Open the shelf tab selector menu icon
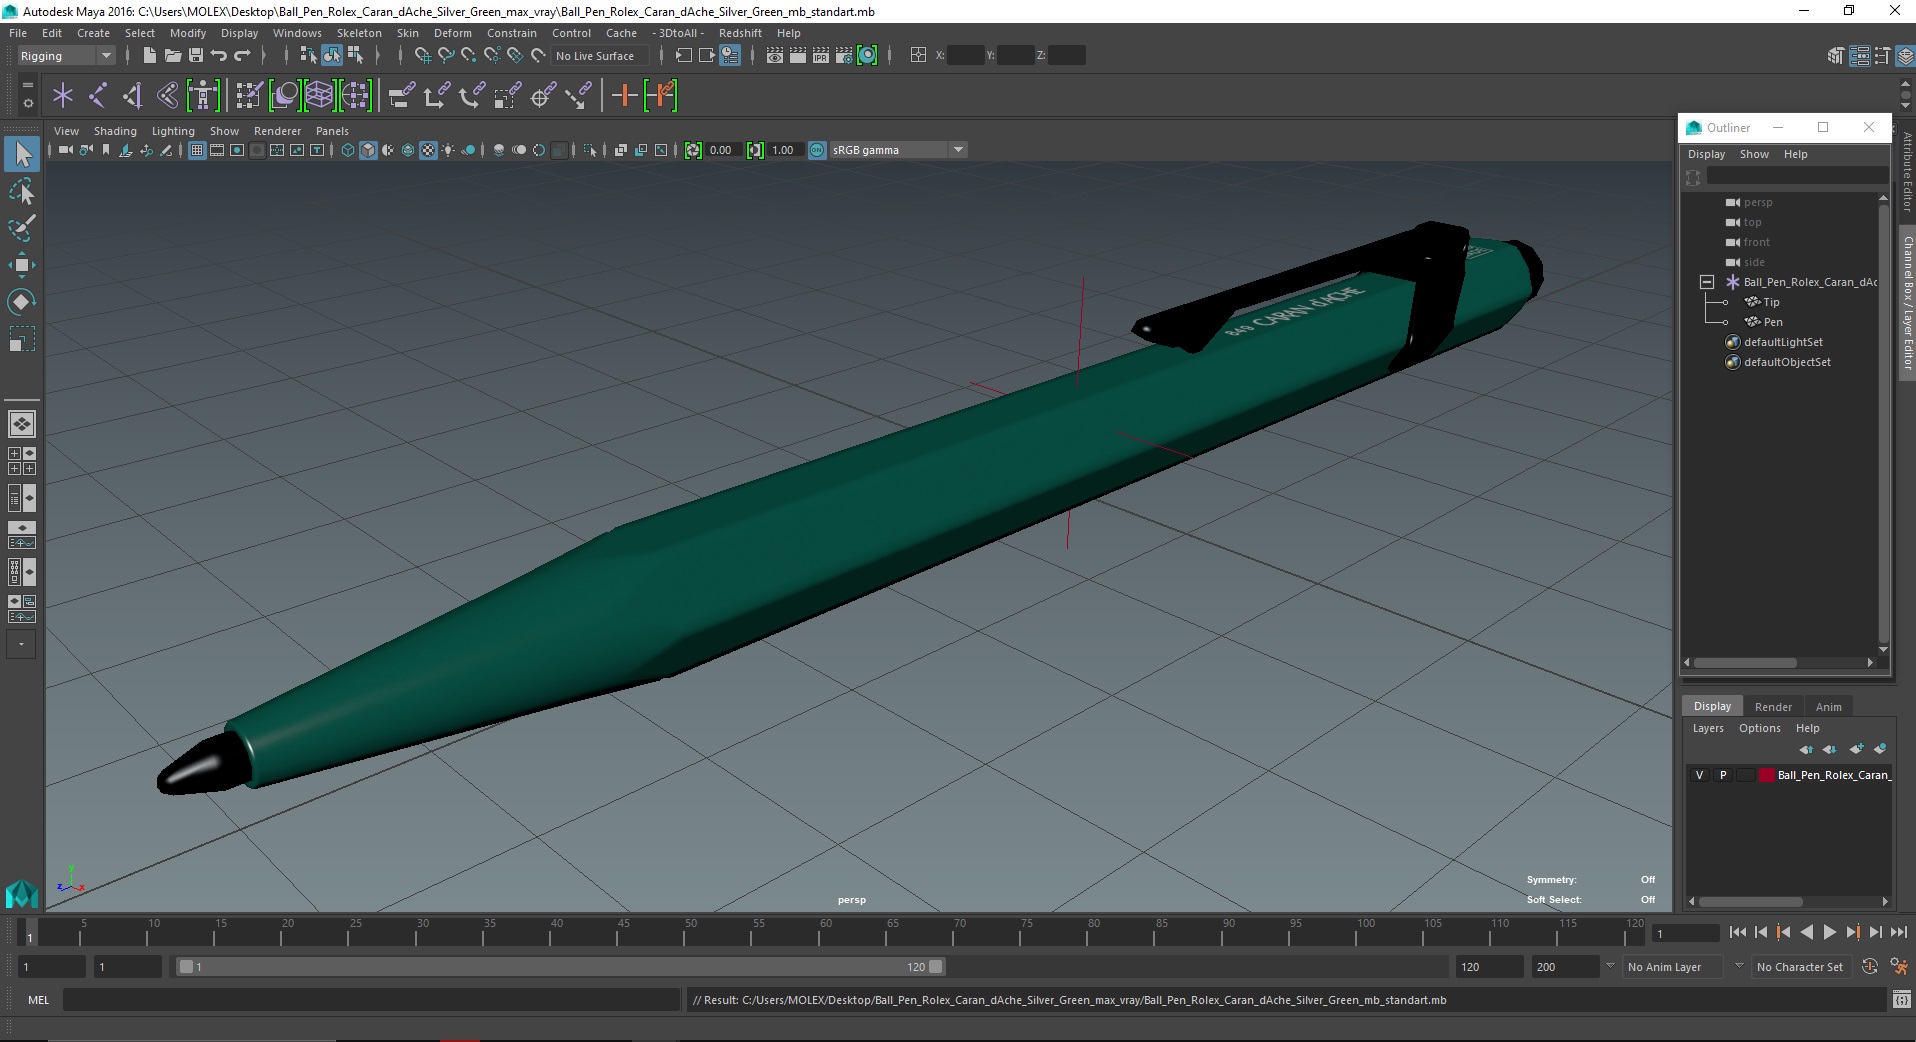Viewport: 1916px width, 1042px height. coord(27,86)
